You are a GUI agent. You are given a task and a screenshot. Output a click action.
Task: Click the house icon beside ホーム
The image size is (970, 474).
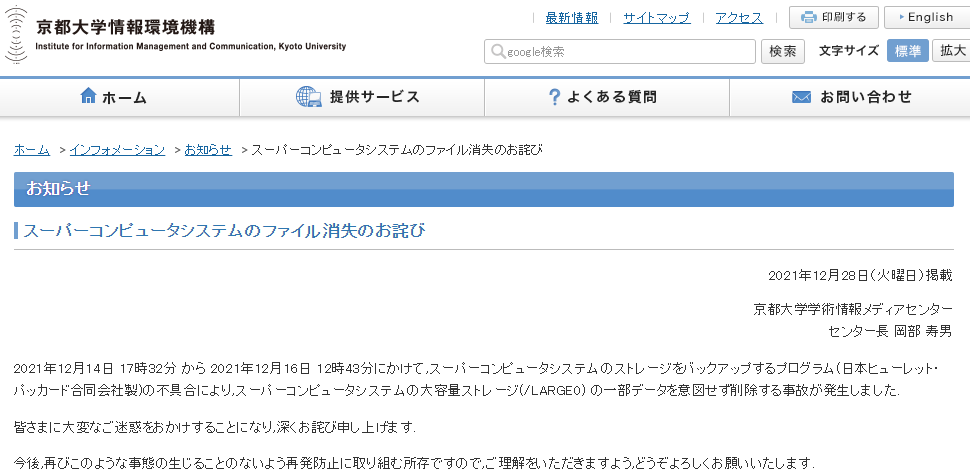click(x=88, y=96)
